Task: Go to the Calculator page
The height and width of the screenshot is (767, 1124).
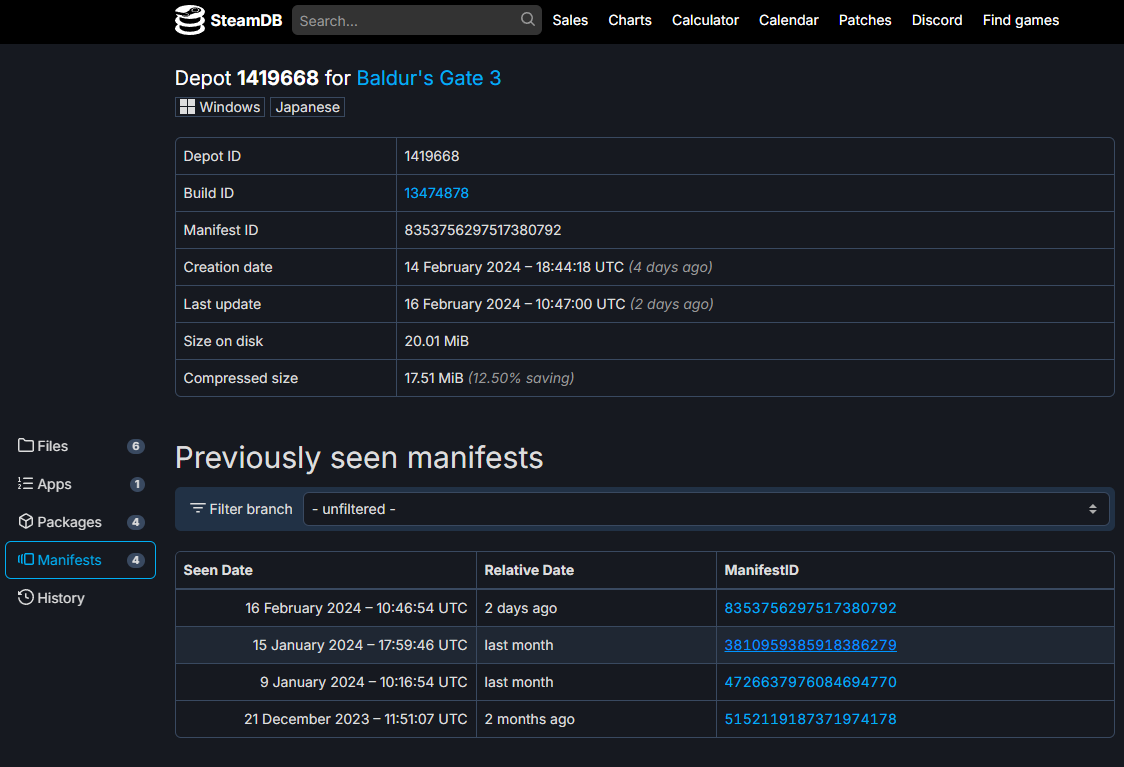Action: tap(705, 20)
